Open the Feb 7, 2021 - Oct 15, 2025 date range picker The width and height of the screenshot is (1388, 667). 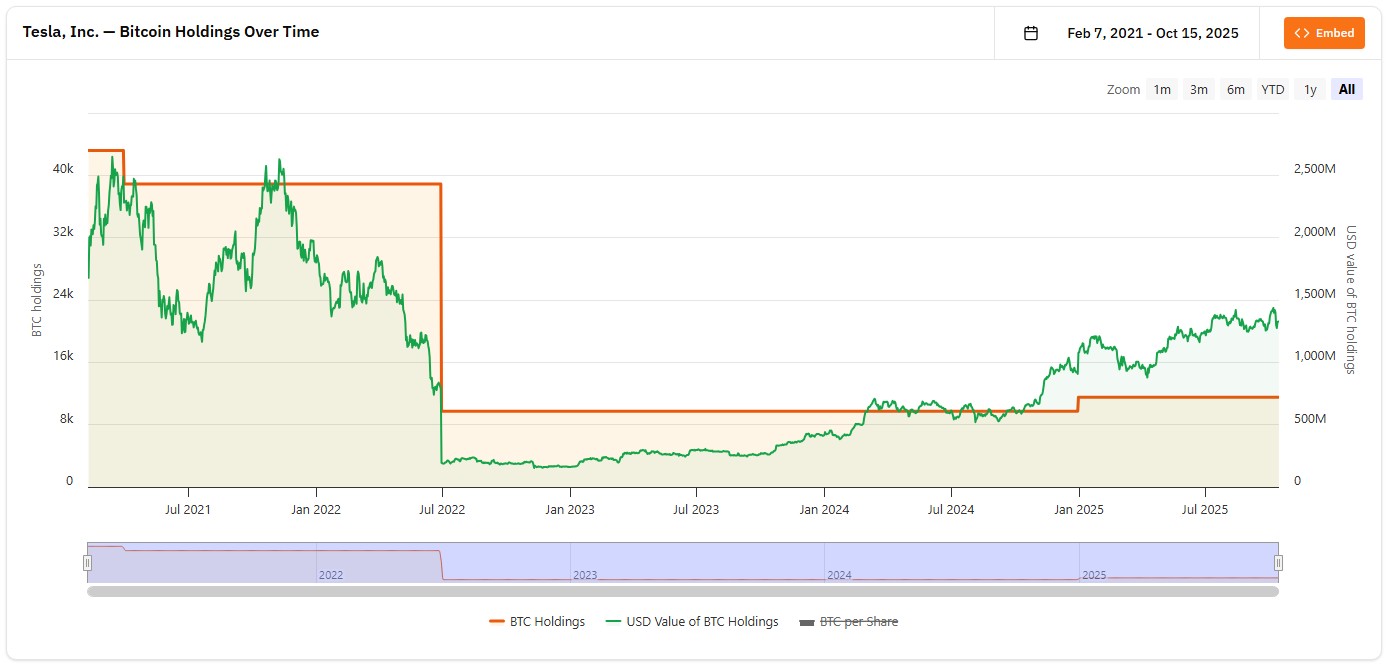click(x=1152, y=33)
